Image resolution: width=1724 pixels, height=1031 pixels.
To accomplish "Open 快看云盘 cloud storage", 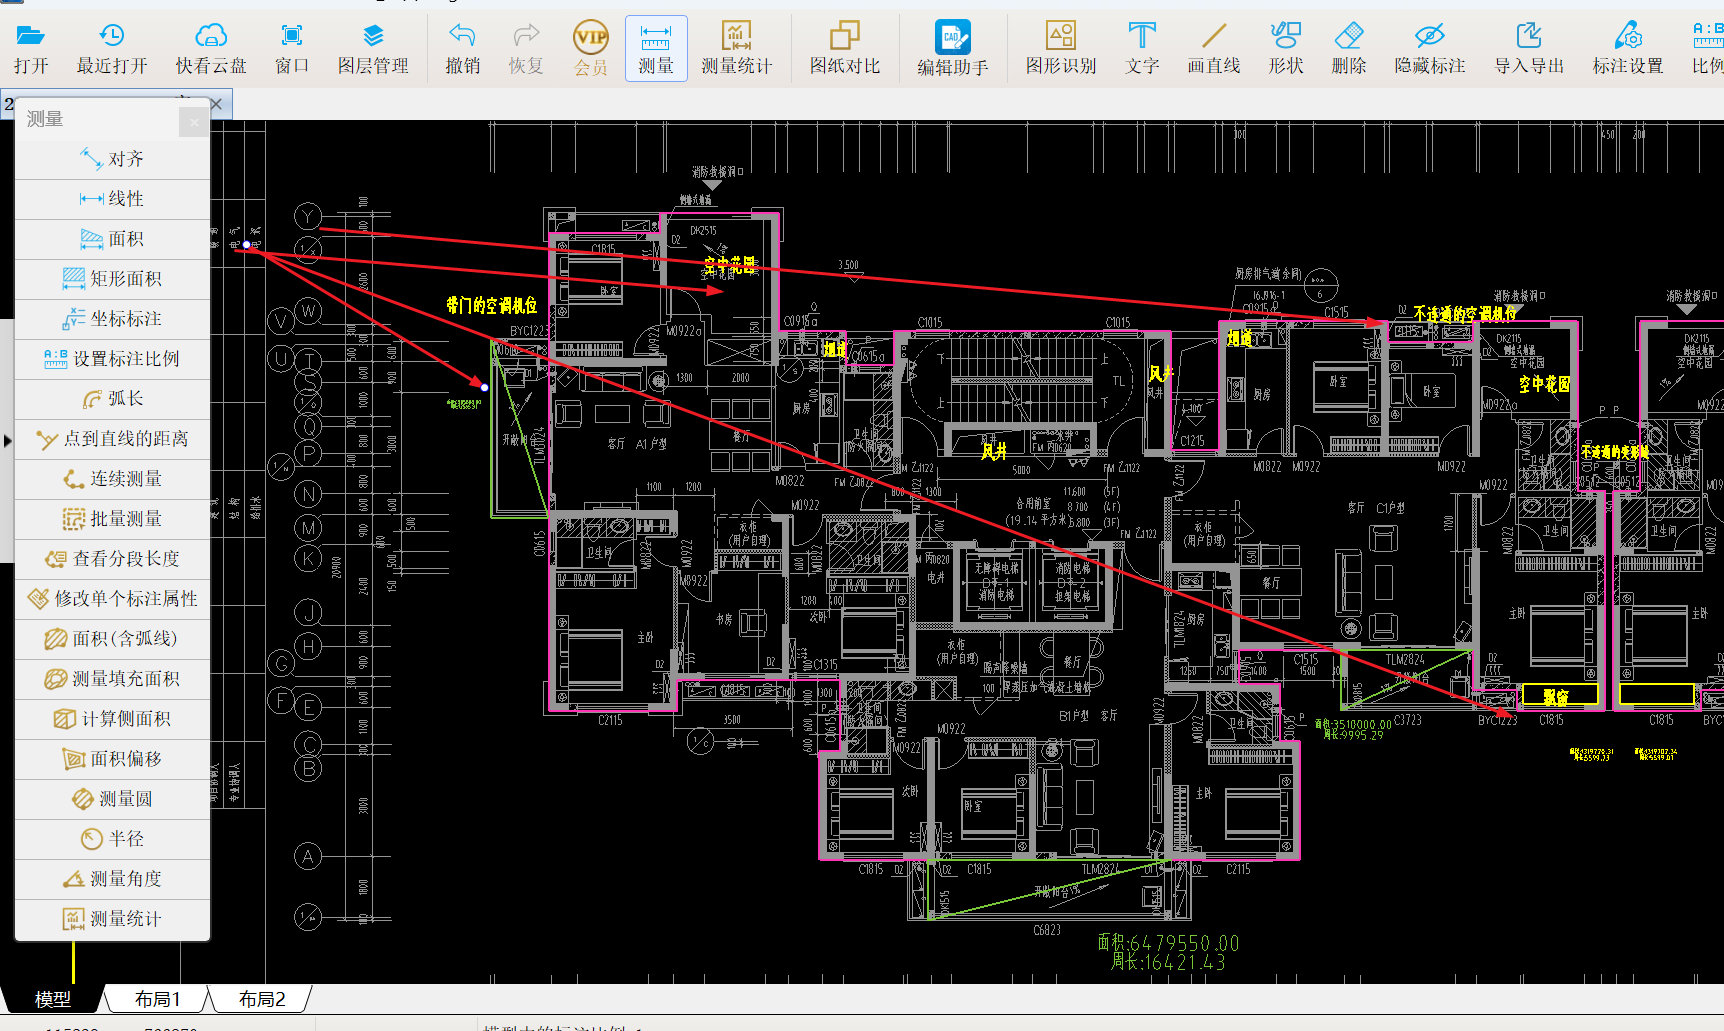I will [211, 49].
